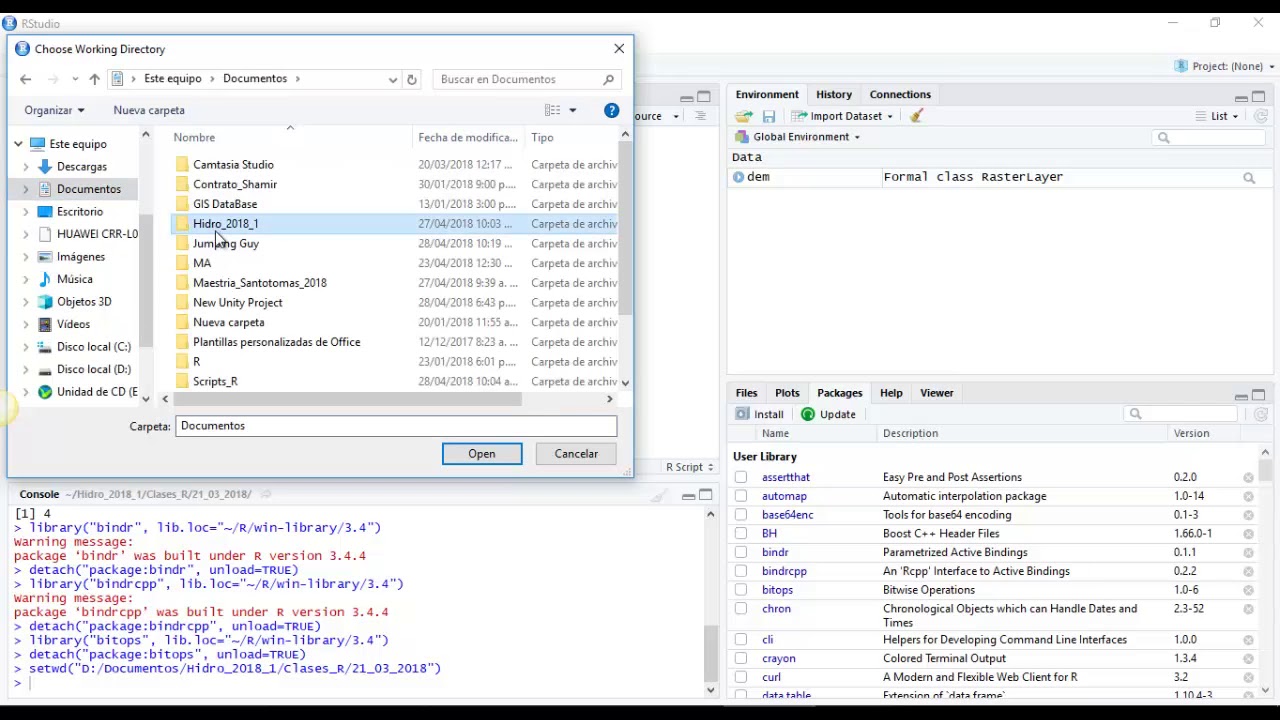Change the folder view layout icon
1280x720 pixels.
(x=553, y=110)
